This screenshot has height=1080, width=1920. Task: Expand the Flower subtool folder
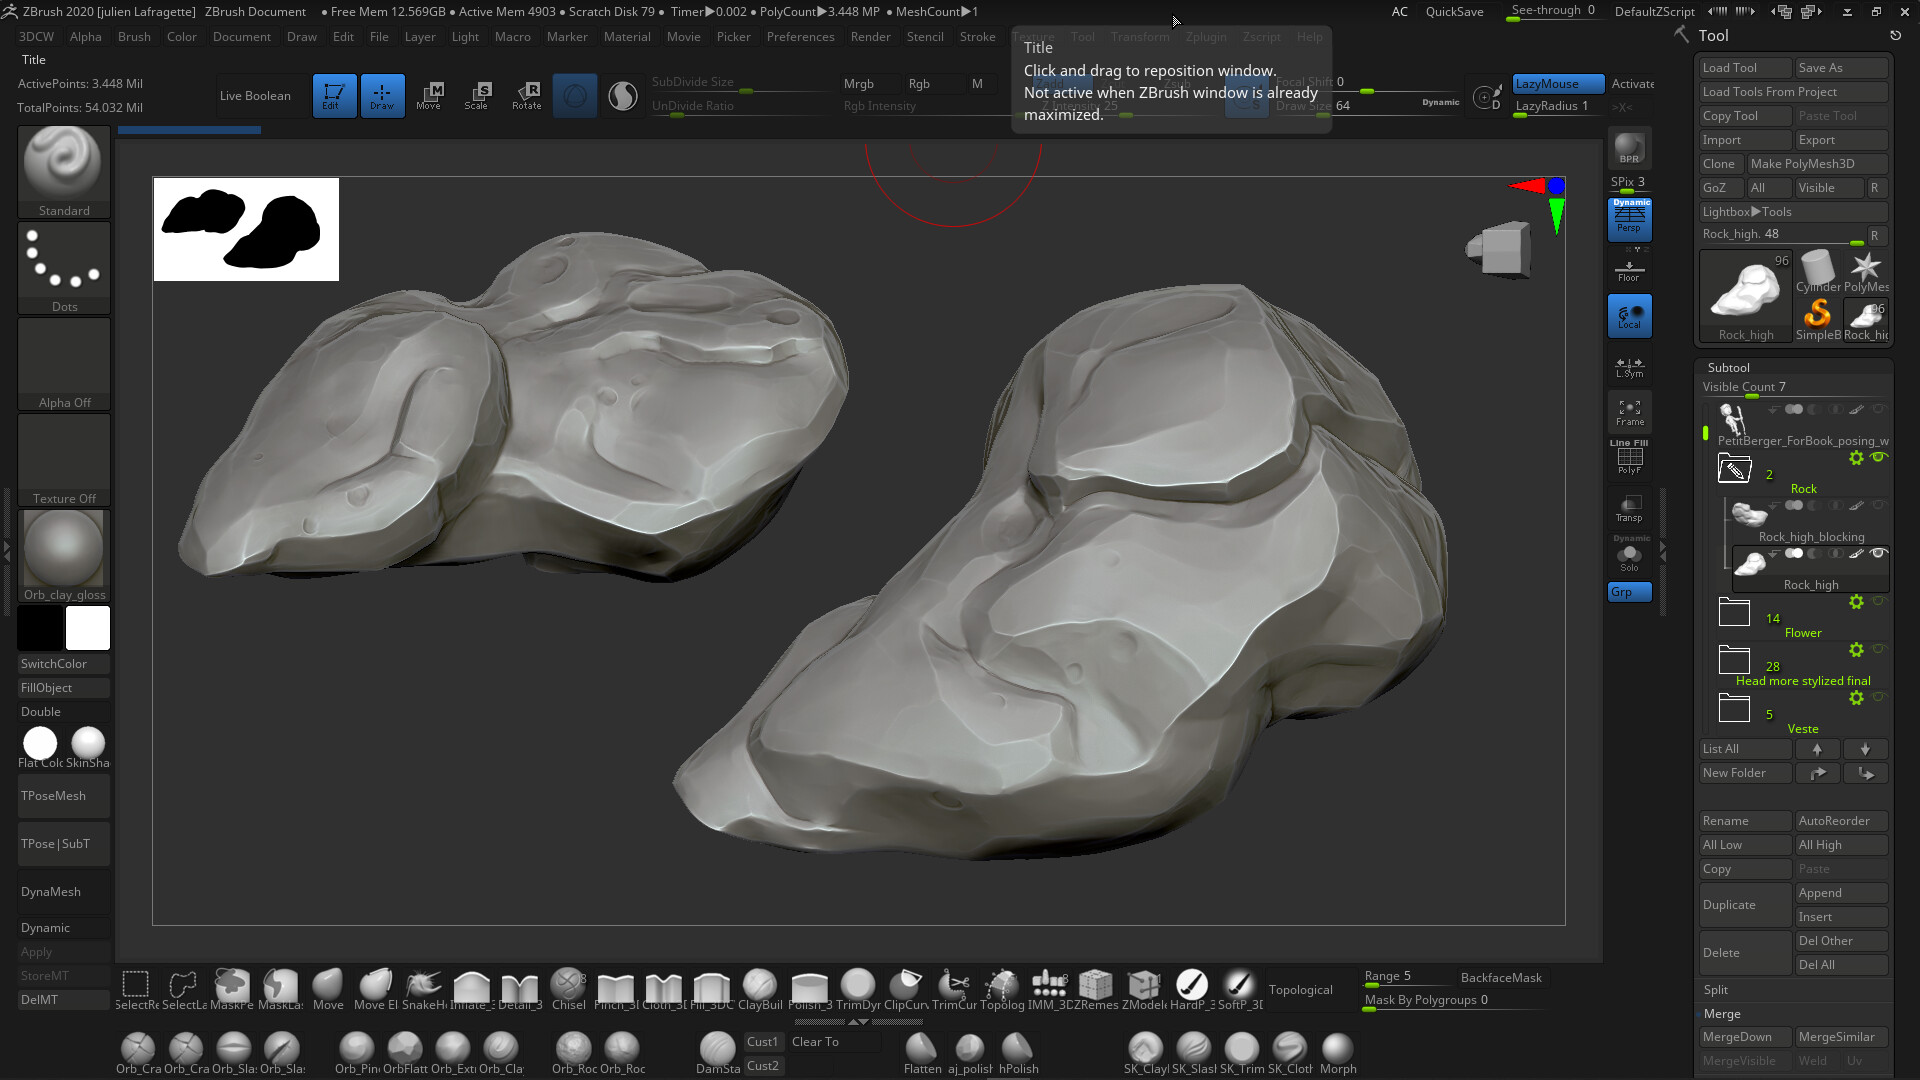click(x=1734, y=611)
